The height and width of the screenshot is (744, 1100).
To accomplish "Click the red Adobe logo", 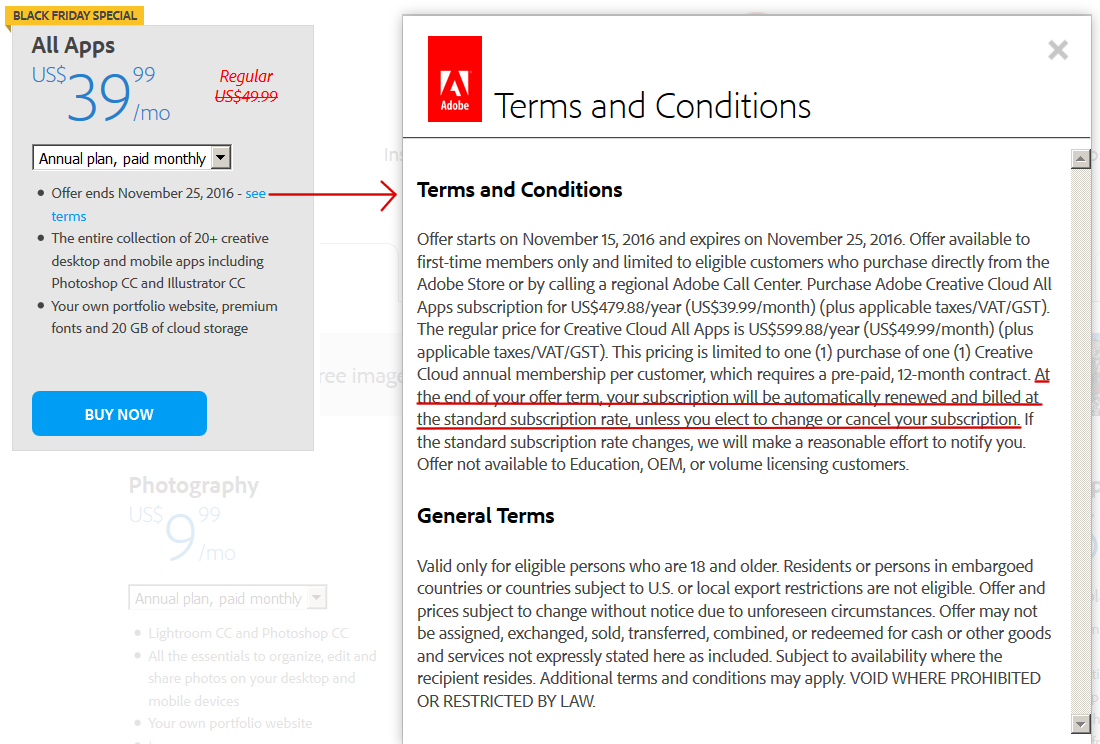I will pos(455,79).
